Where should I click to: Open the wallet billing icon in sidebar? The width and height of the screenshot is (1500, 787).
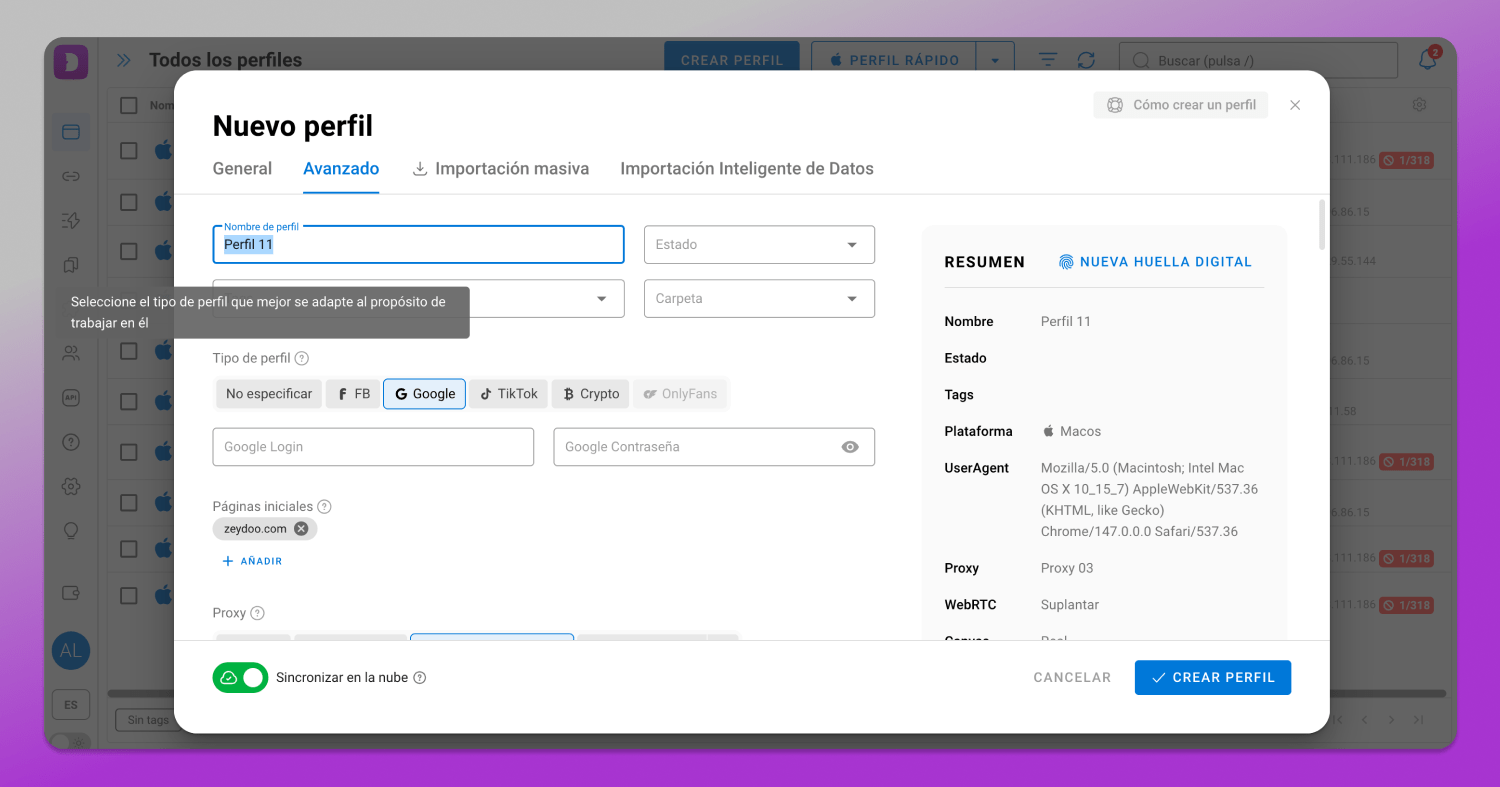click(x=71, y=593)
